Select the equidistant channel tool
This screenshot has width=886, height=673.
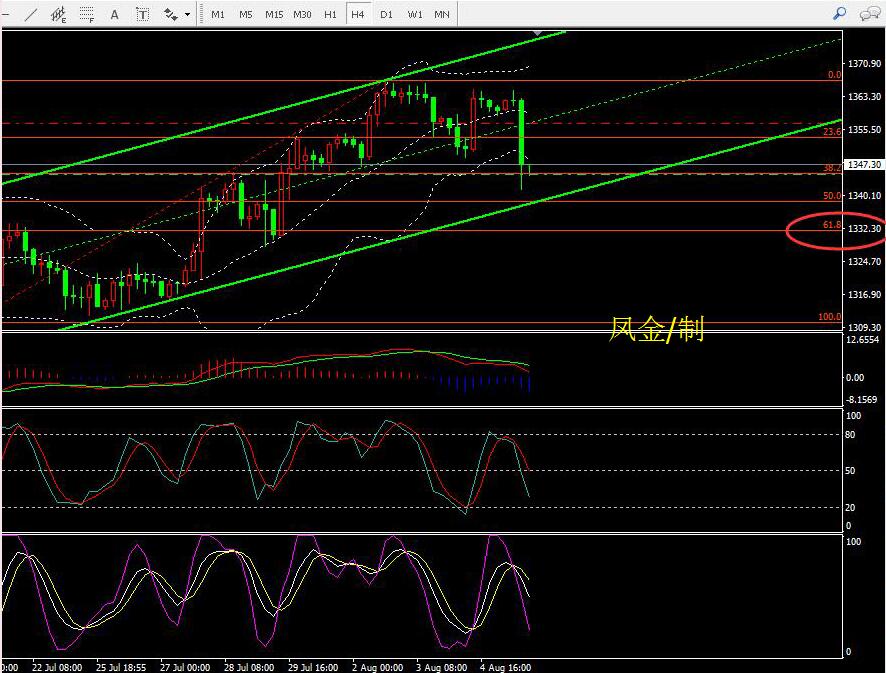tap(59, 14)
